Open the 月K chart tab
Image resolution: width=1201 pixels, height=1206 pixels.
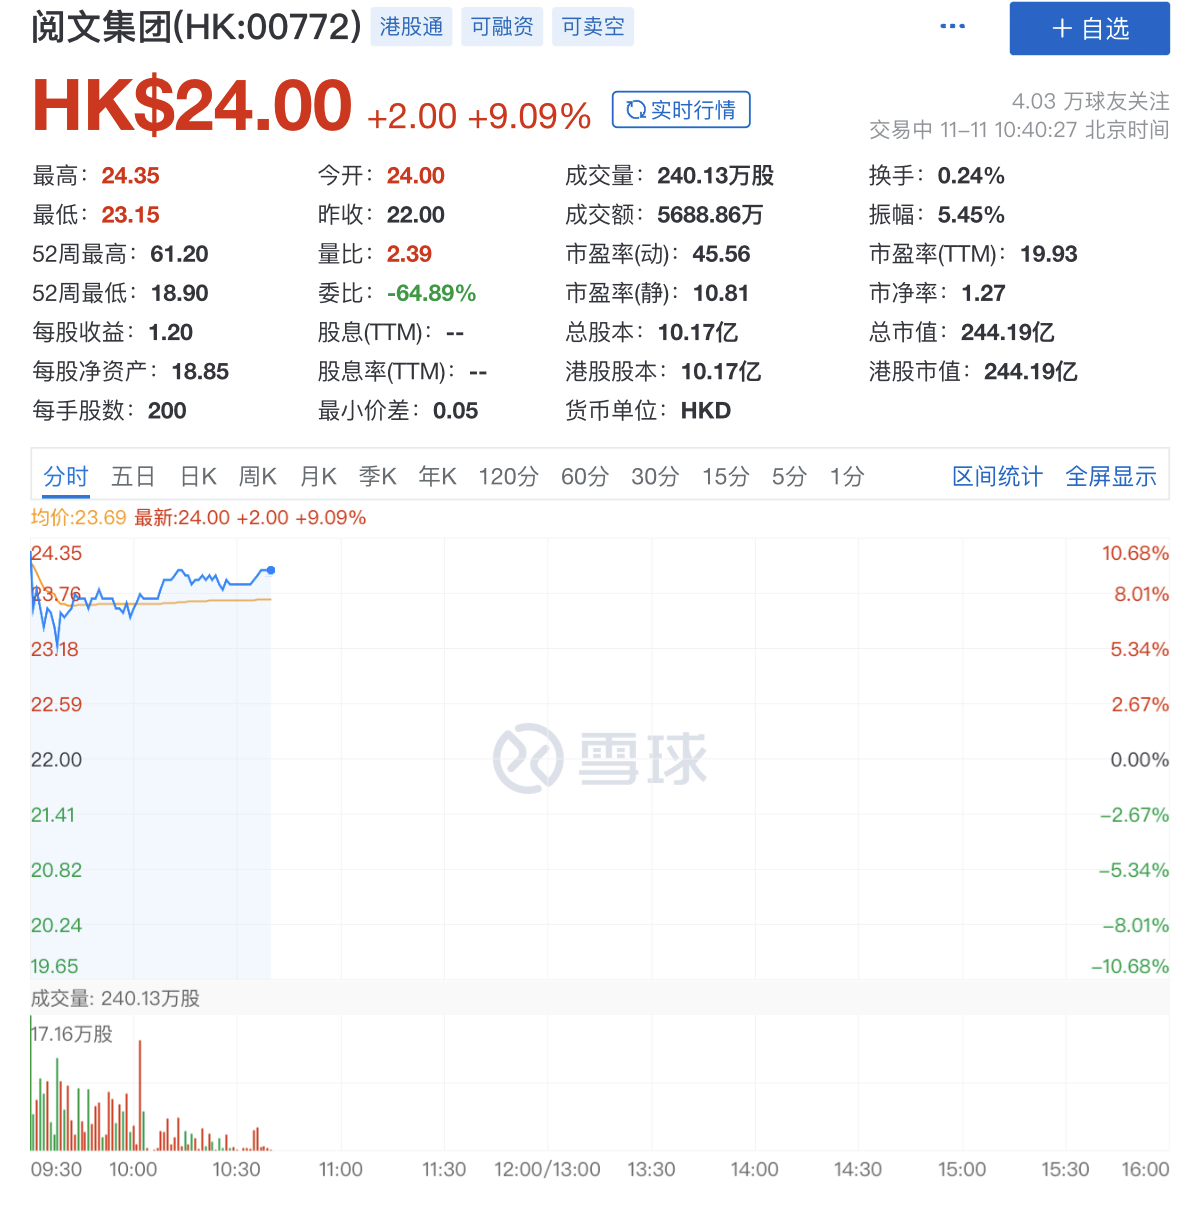(x=318, y=477)
